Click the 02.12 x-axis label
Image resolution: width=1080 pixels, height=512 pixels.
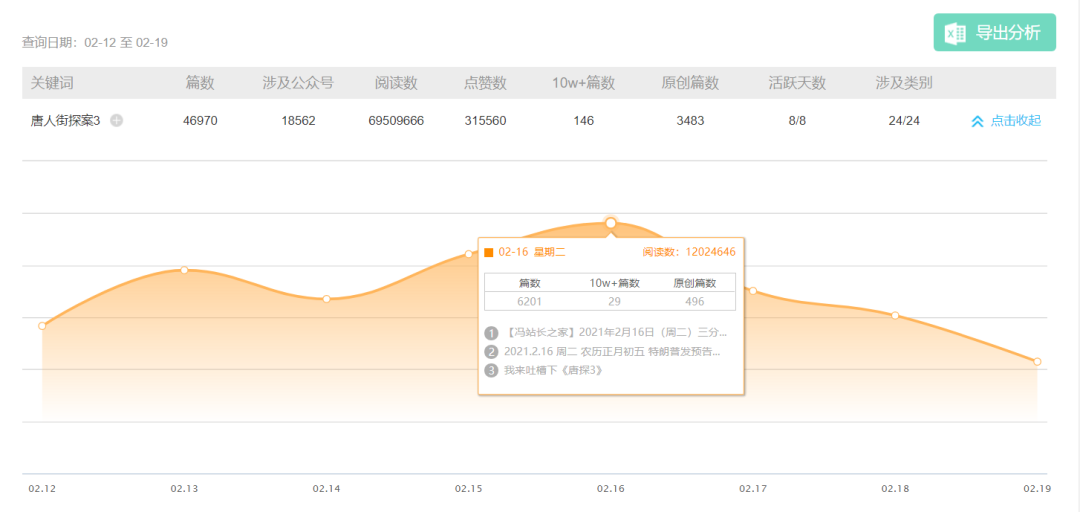coord(42,489)
